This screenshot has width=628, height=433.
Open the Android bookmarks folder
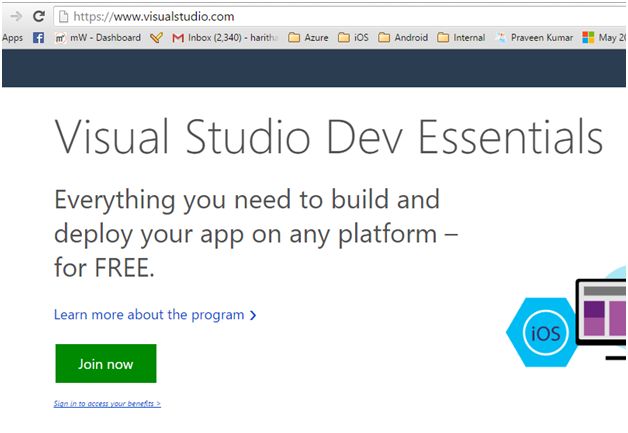(403, 38)
